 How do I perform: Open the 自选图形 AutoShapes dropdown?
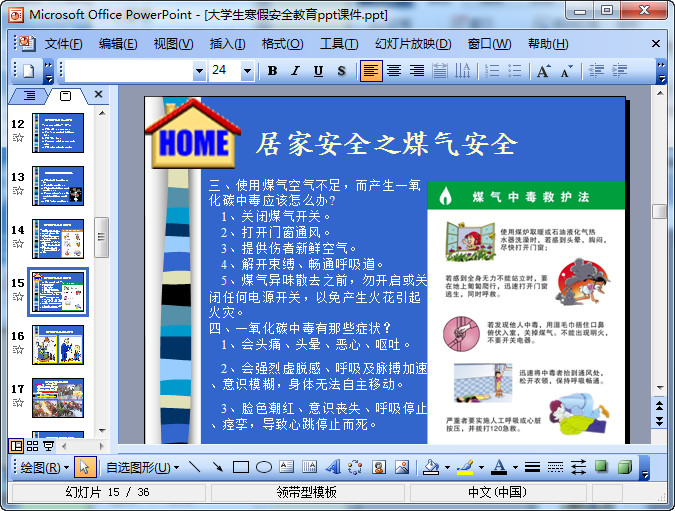tap(142, 467)
